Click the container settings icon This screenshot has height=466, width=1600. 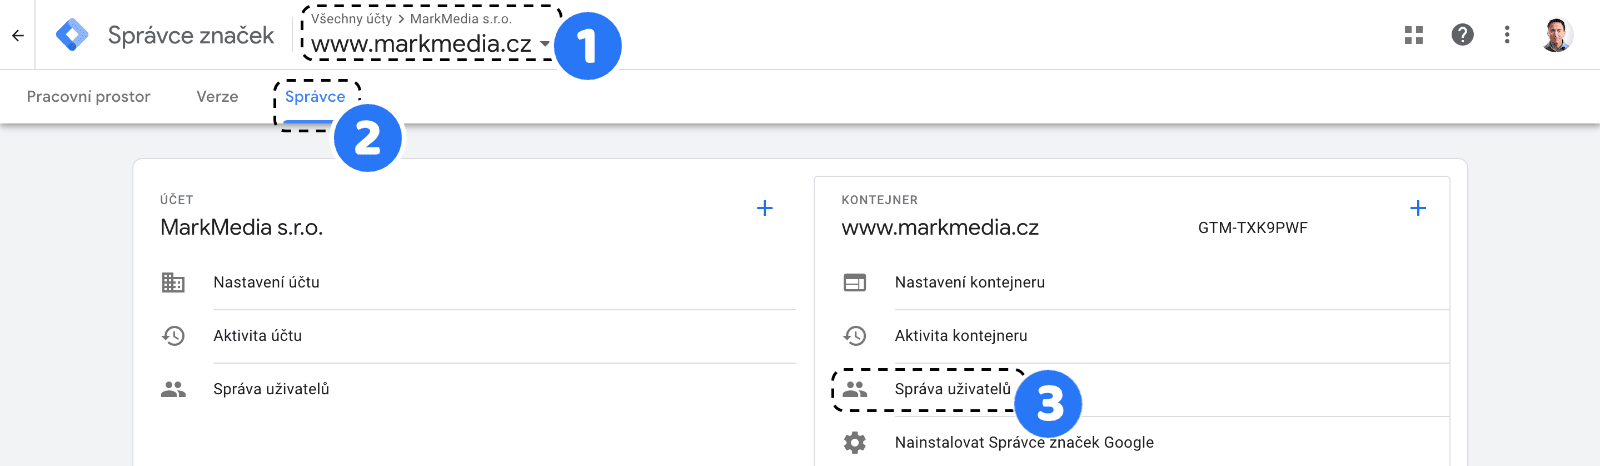tap(855, 282)
